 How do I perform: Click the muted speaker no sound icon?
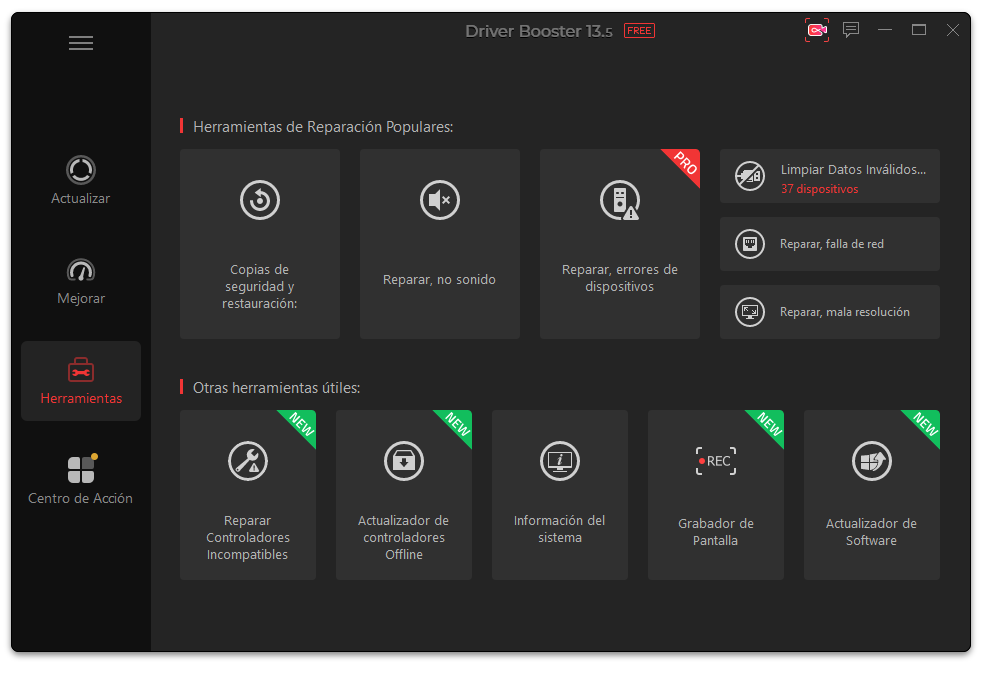click(x=440, y=200)
